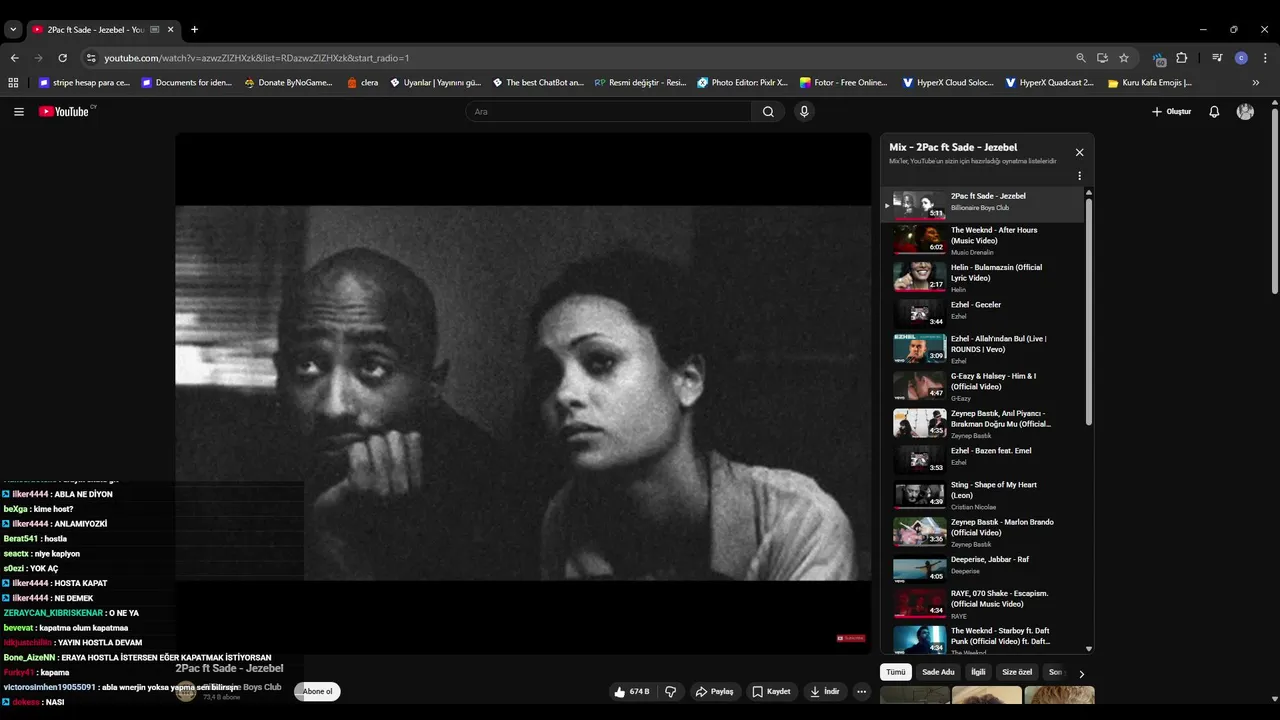Play Deeperise, Jabbar - Raf

984,568
